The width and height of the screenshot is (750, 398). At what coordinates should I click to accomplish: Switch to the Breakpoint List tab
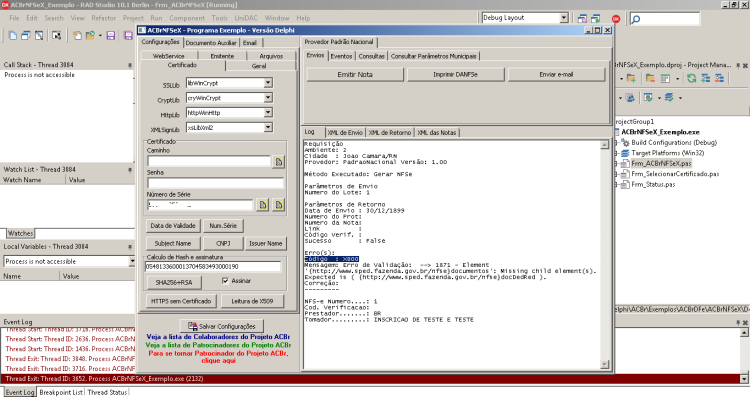click(61, 392)
